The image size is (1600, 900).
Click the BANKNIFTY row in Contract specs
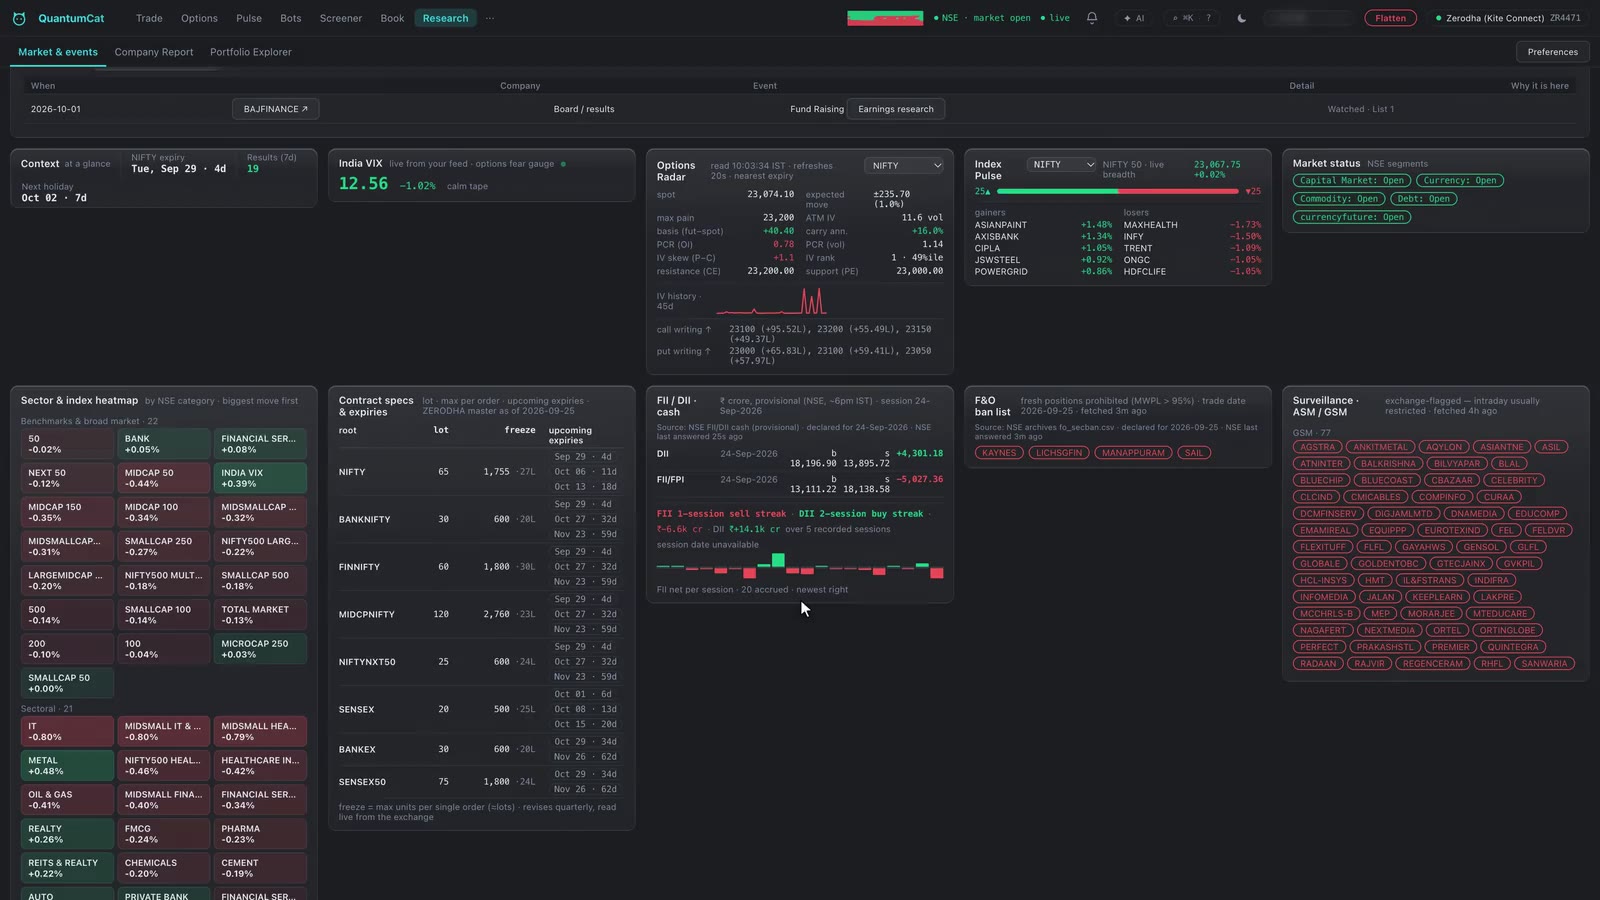point(480,519)
